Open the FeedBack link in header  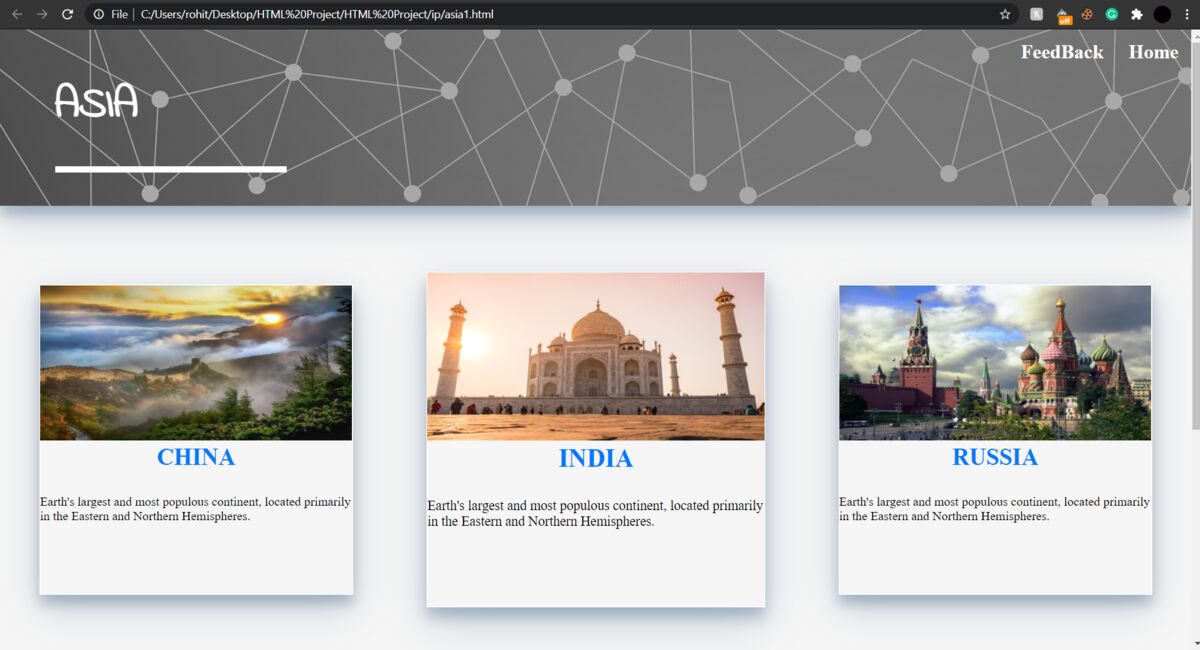pos(1062,52)
